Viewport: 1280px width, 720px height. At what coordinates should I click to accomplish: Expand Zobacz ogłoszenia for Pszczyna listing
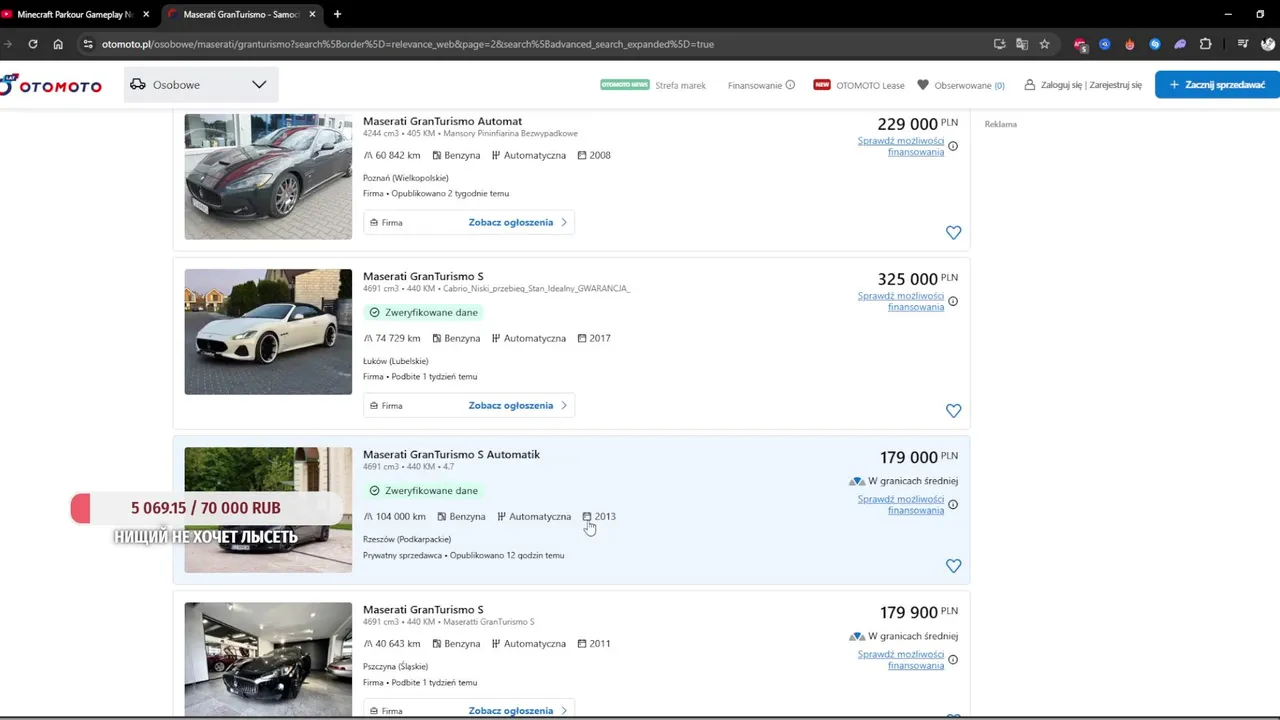(469, 710)
